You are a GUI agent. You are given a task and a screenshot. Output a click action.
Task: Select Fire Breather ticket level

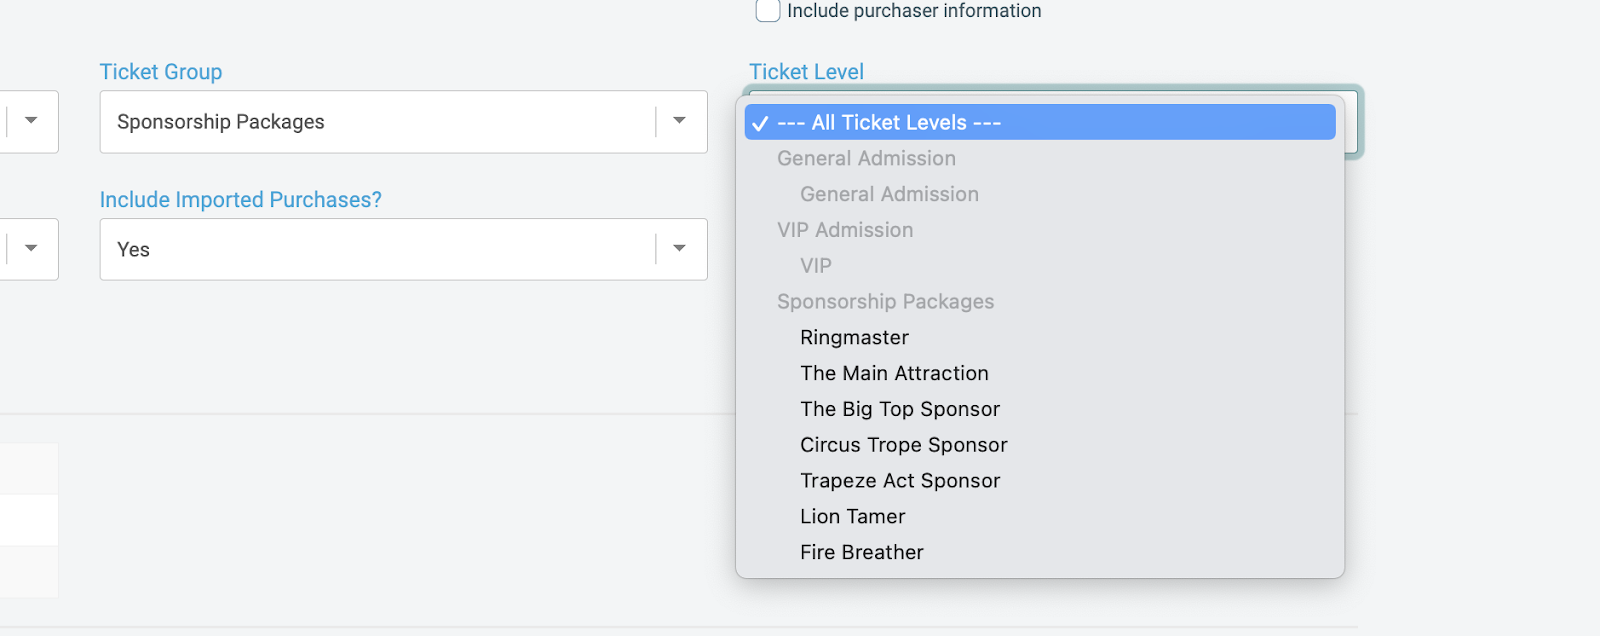[861, 553]
